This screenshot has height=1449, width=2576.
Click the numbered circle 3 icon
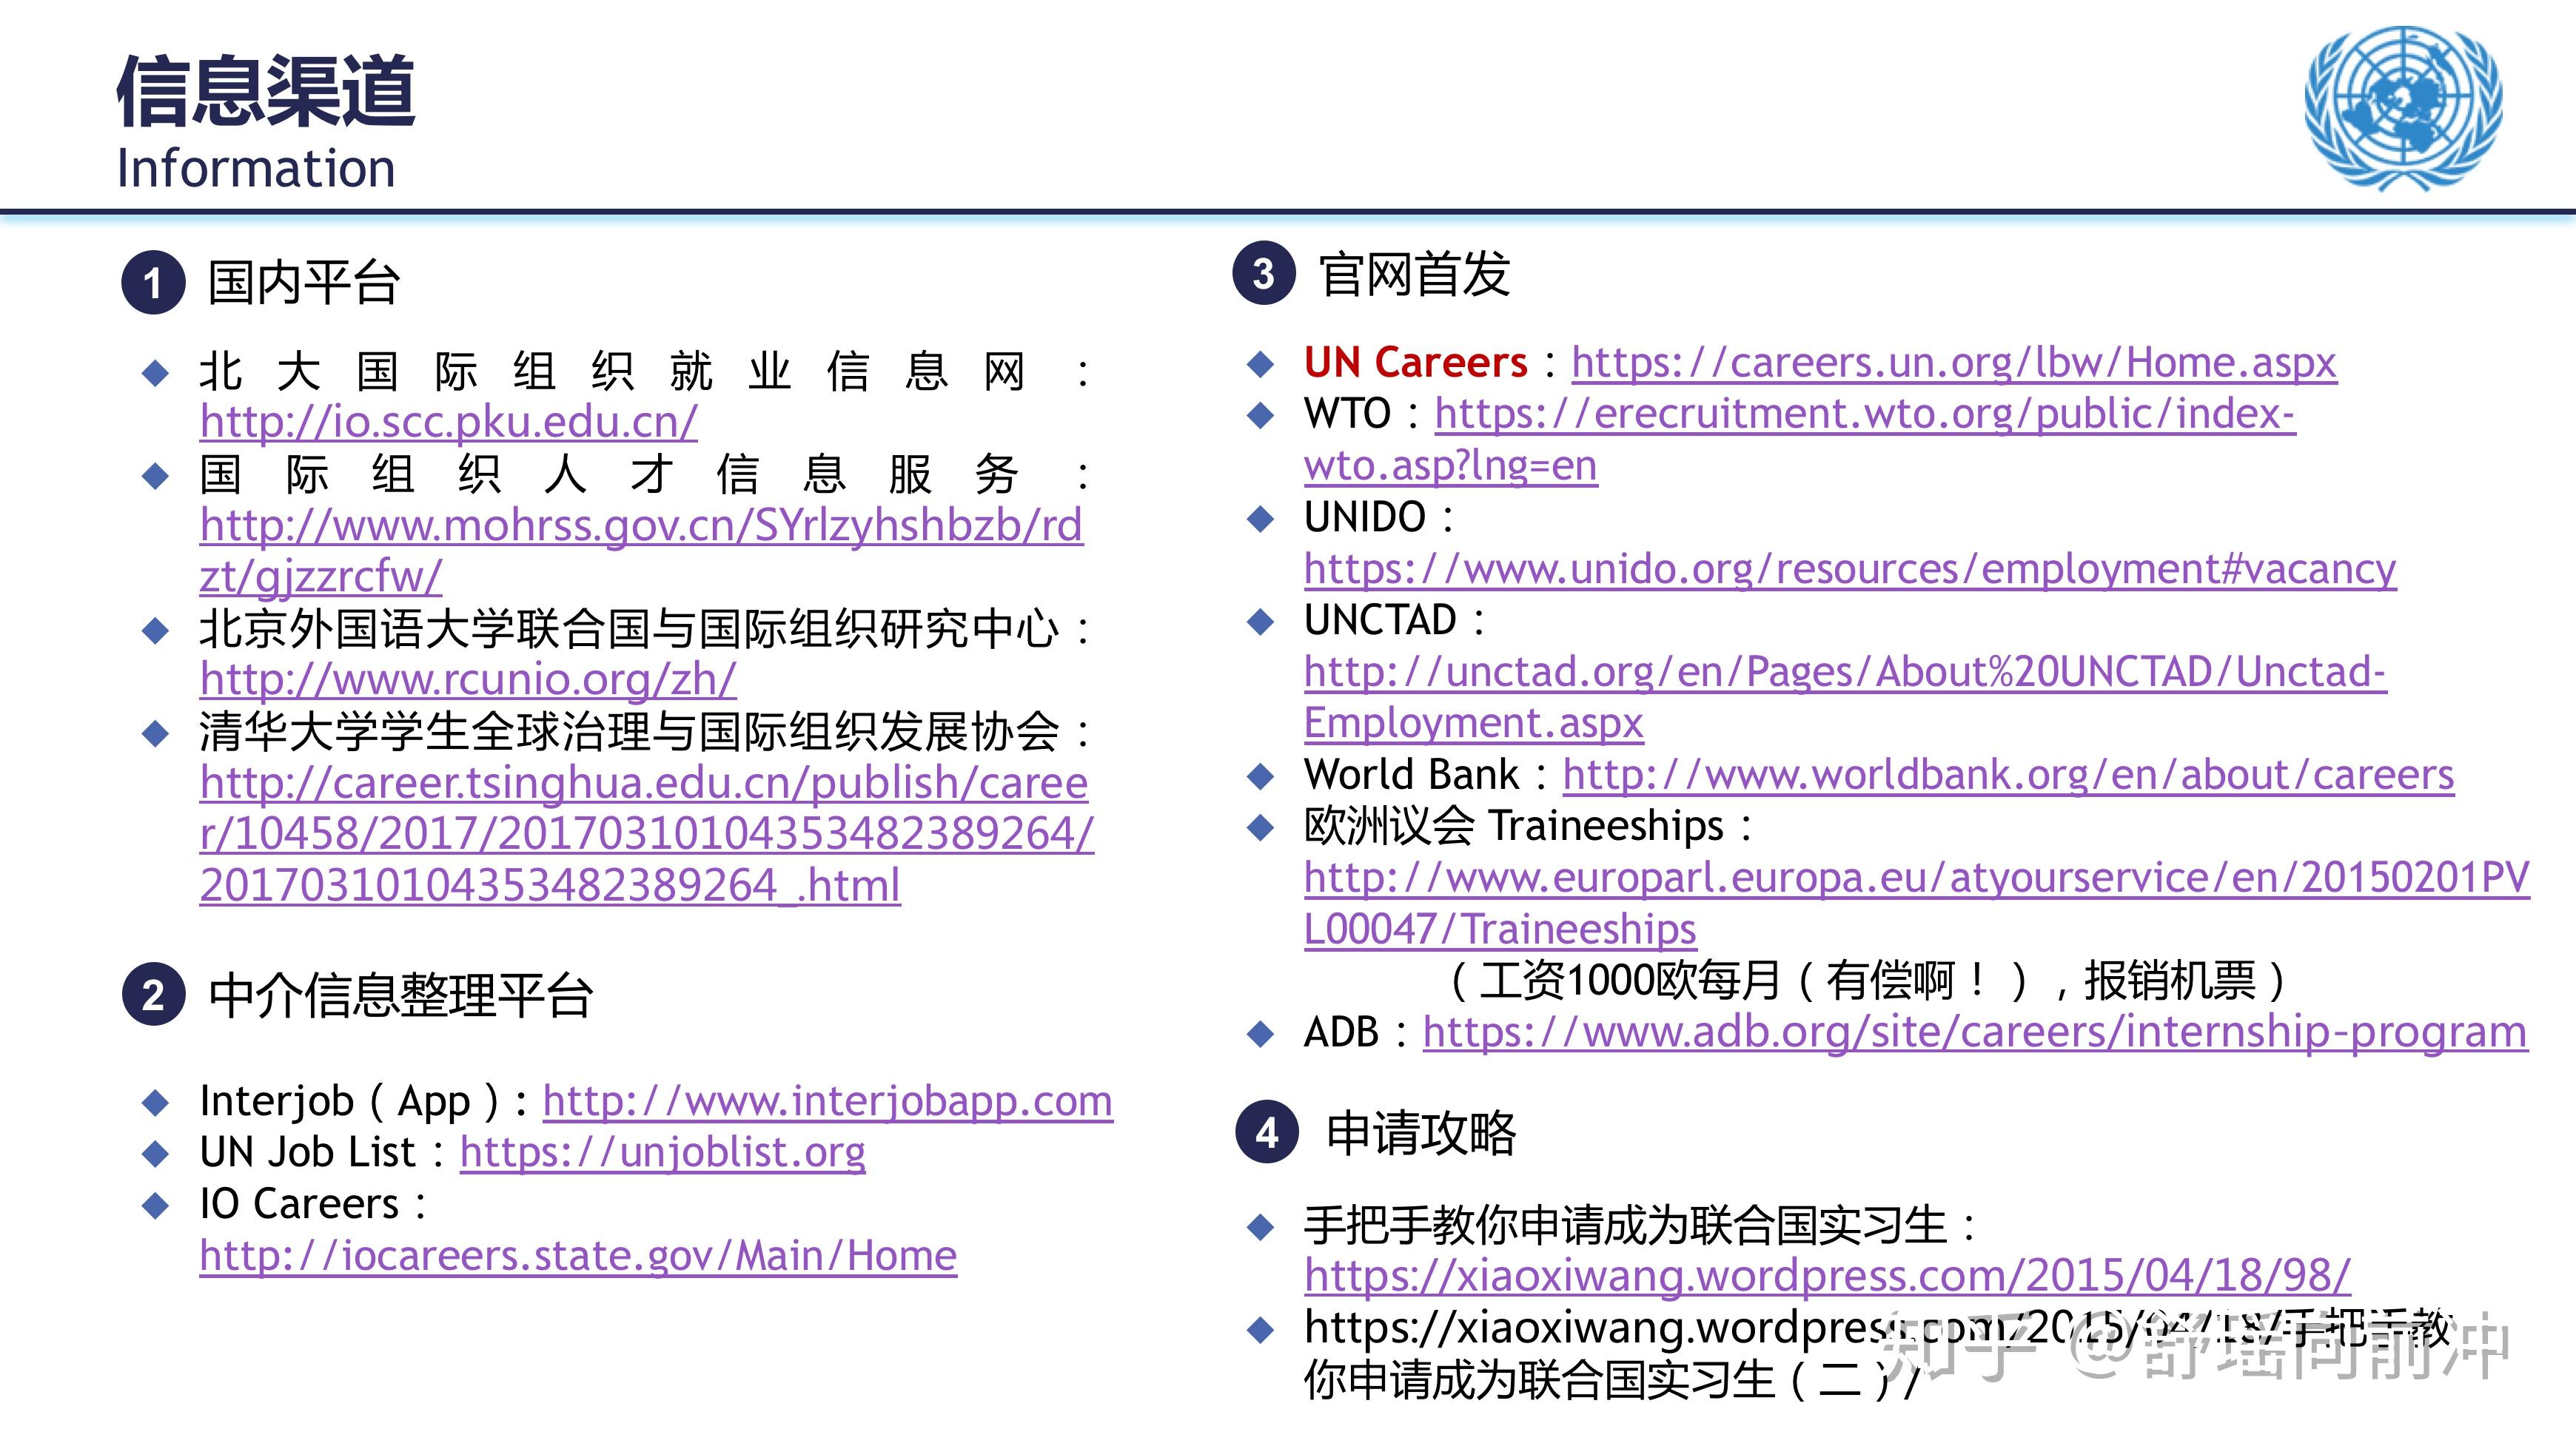coord(1264,274)
